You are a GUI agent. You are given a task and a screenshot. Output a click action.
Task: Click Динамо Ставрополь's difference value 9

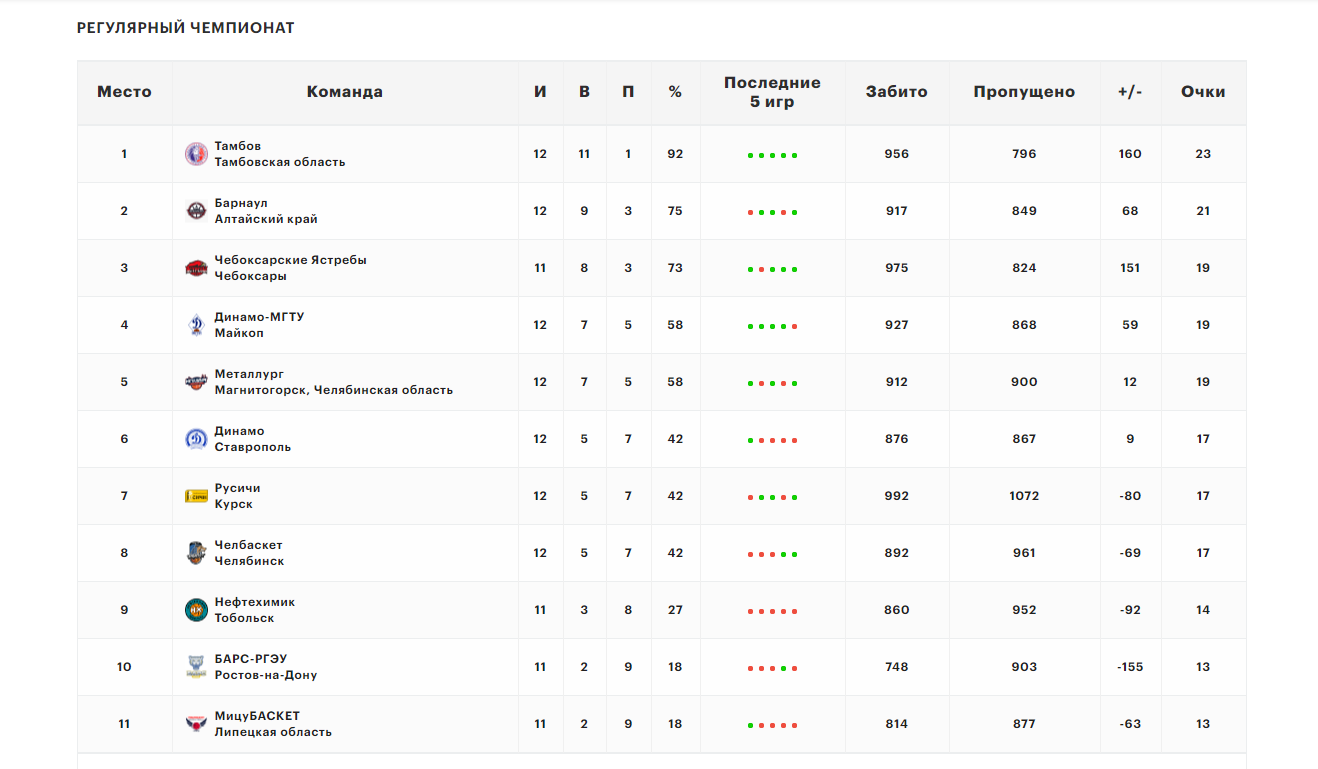pyautogui.click(x=1130, y=439)
